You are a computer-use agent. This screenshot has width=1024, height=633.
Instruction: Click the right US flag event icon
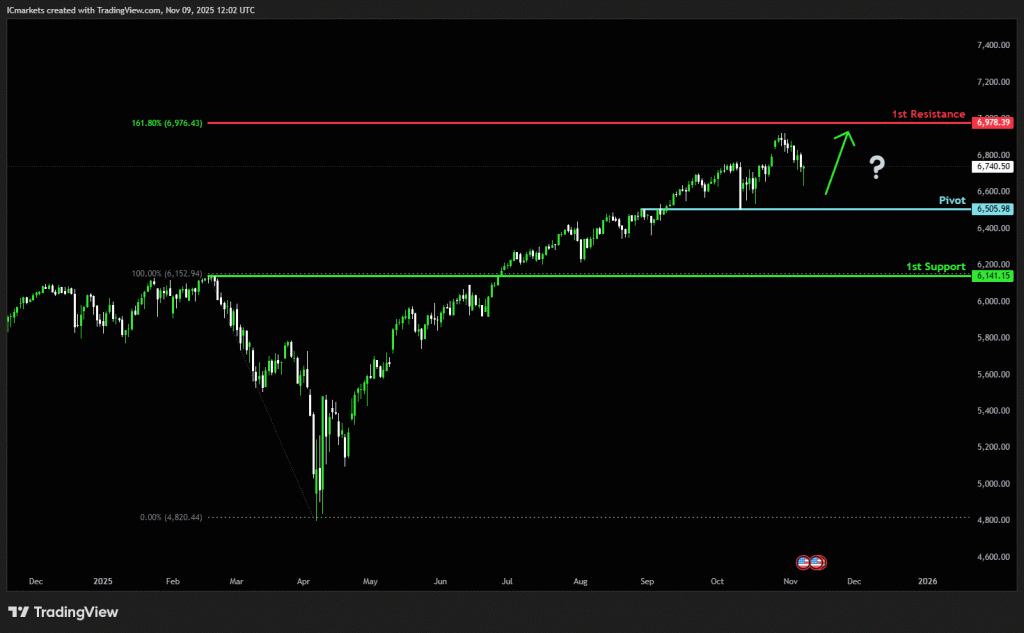[817, 562]
